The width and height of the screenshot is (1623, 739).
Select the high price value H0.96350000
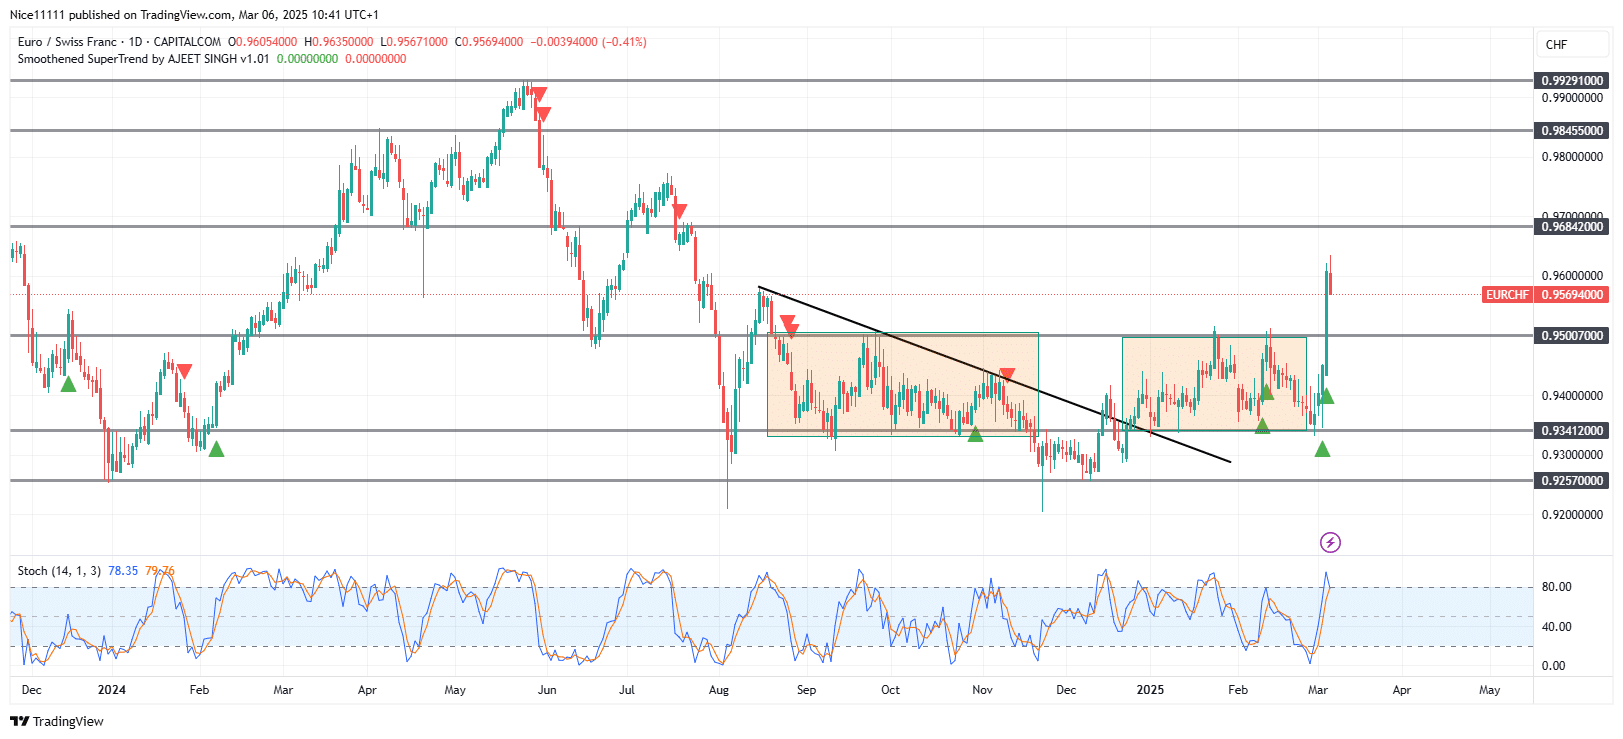339,42
